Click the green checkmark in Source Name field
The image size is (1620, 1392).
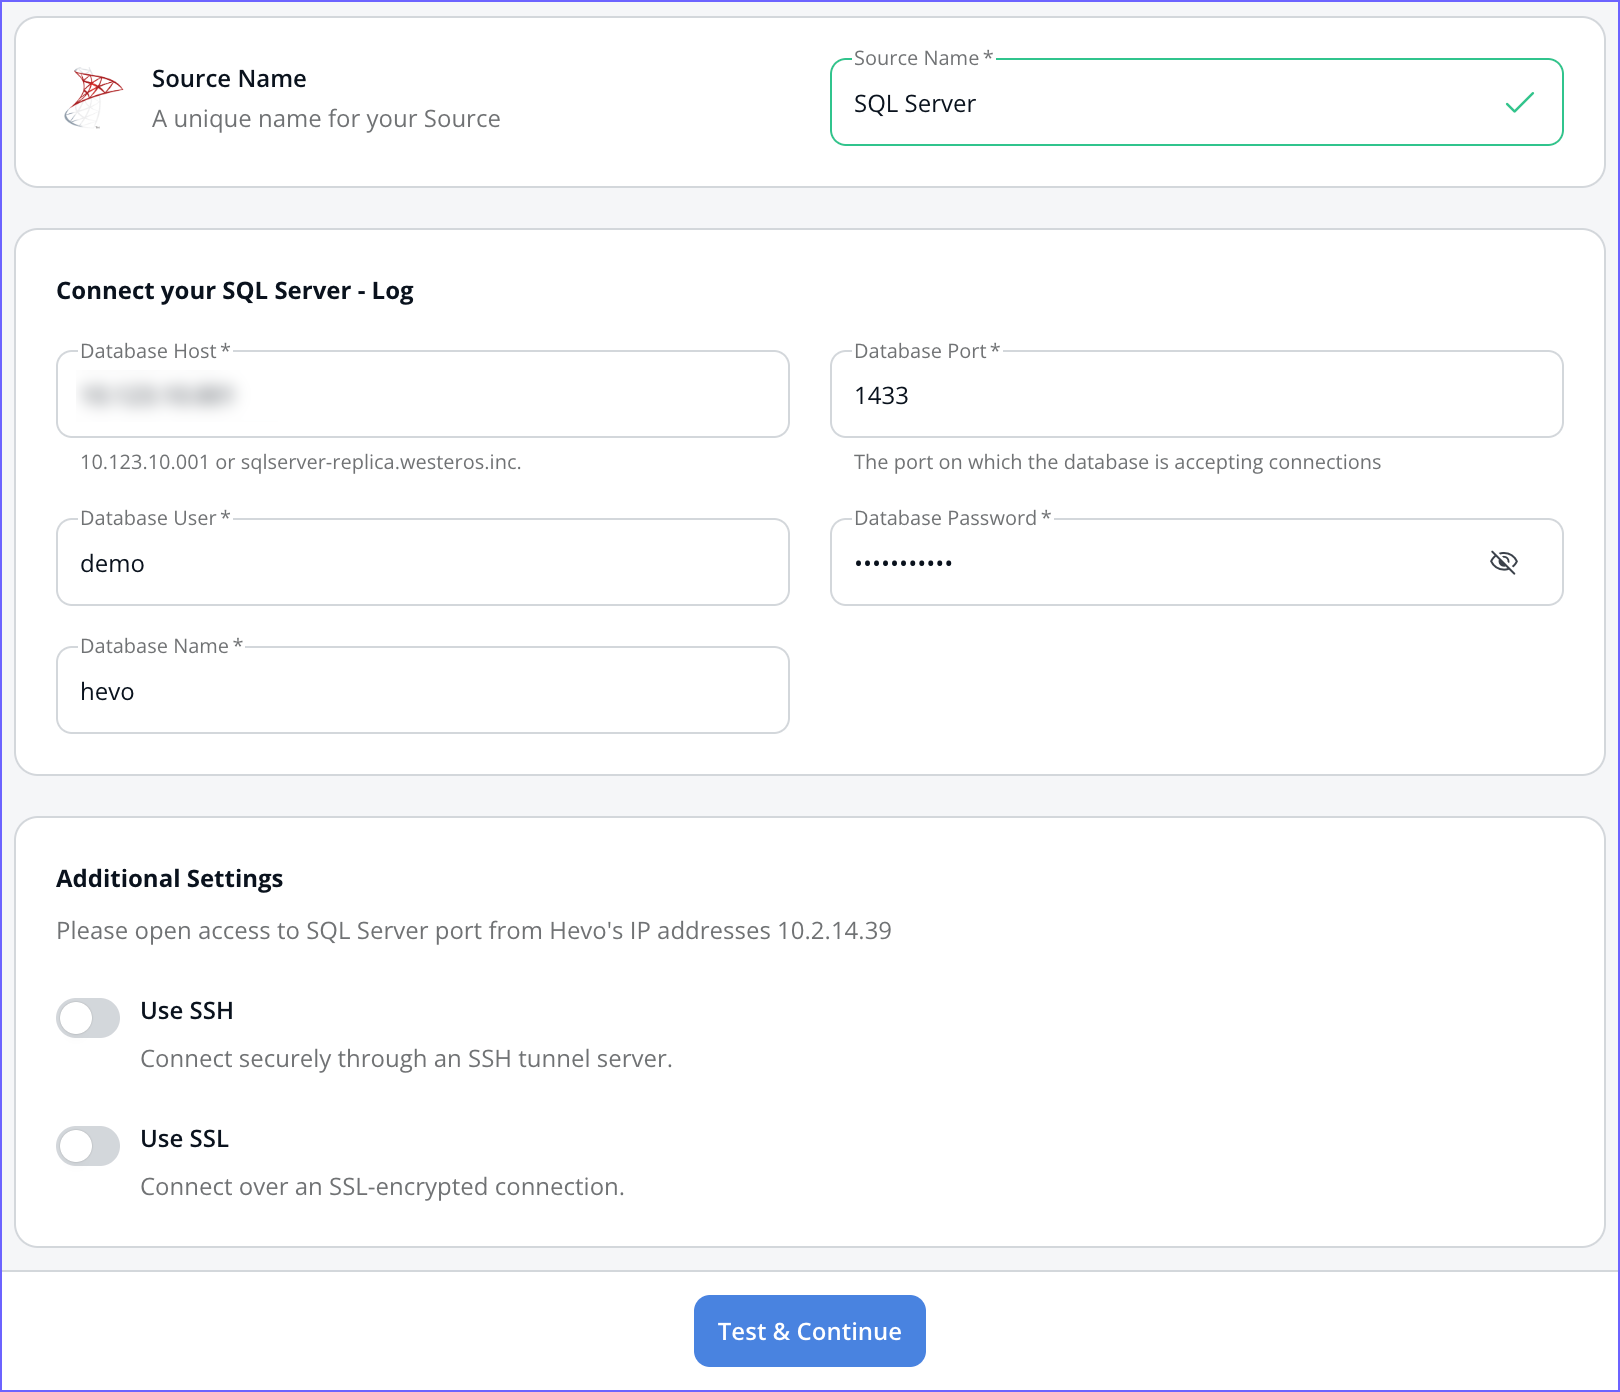1519,103
